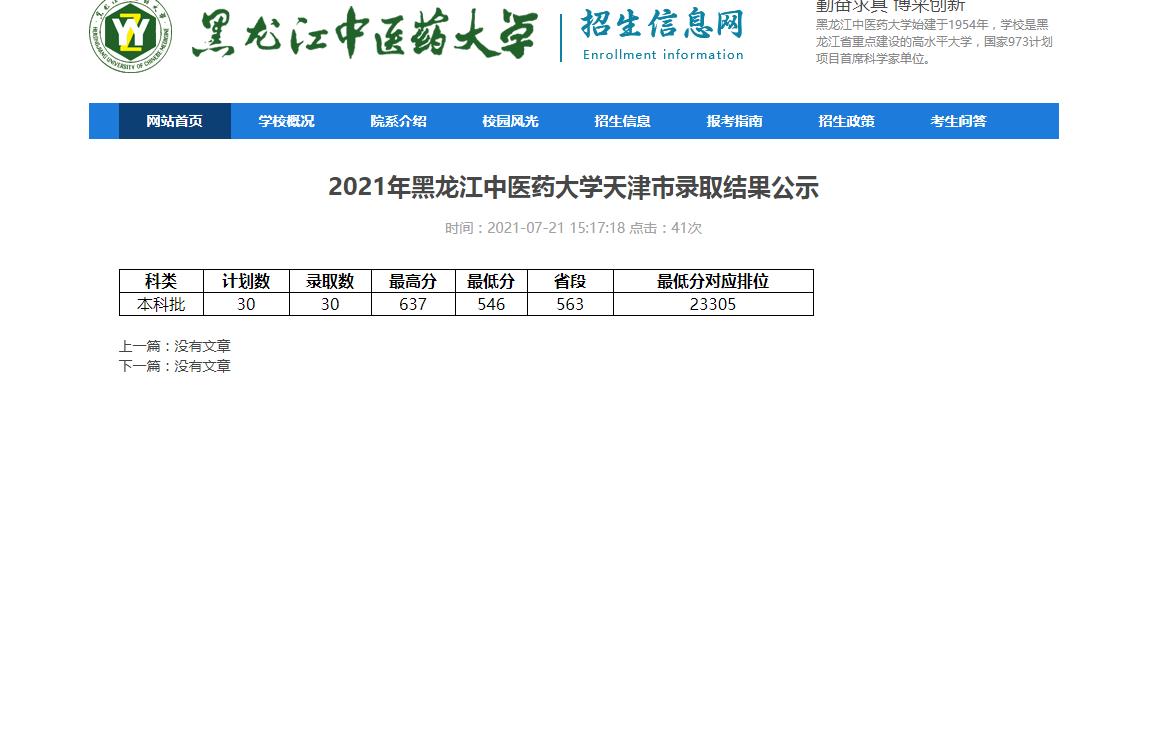Open the 院系介绍 menu item
1150x750 pixels.
click(x=398, y=121)
